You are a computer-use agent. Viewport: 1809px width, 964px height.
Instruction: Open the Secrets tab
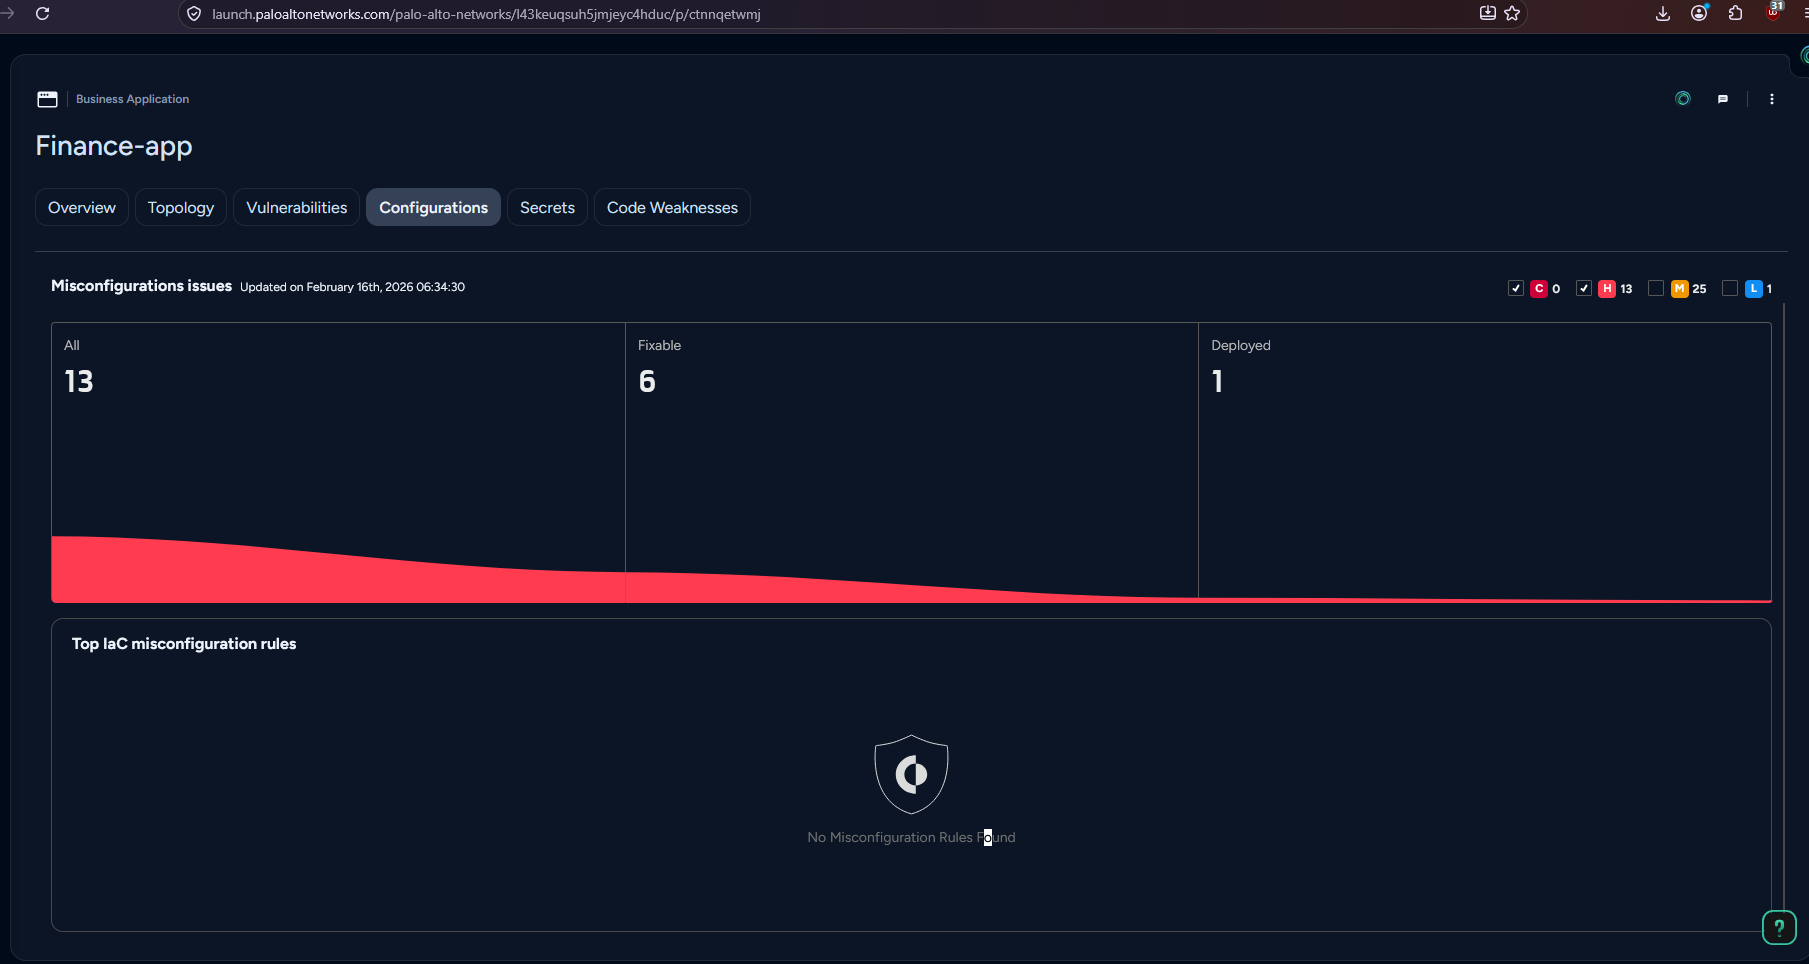pyautogui.click(x=548, y=207)
